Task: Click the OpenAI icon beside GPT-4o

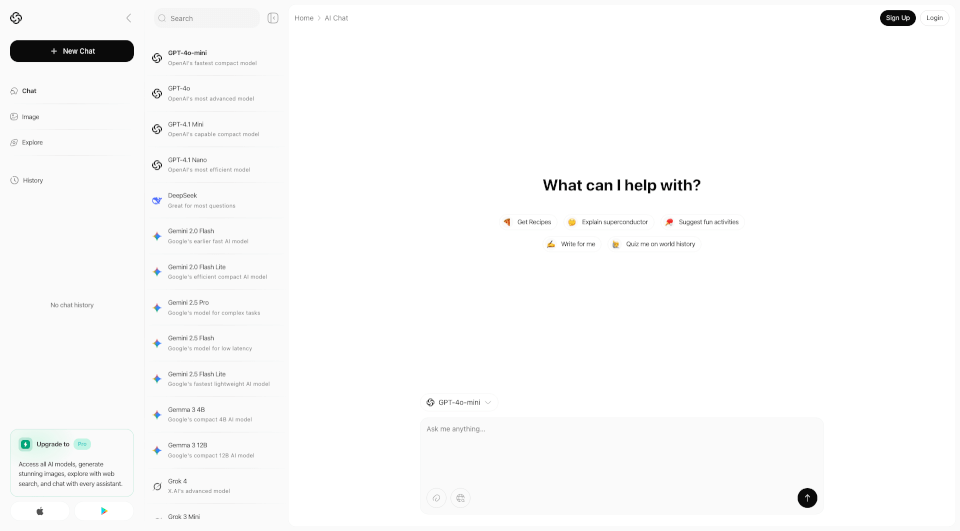Action: point(157,94)
